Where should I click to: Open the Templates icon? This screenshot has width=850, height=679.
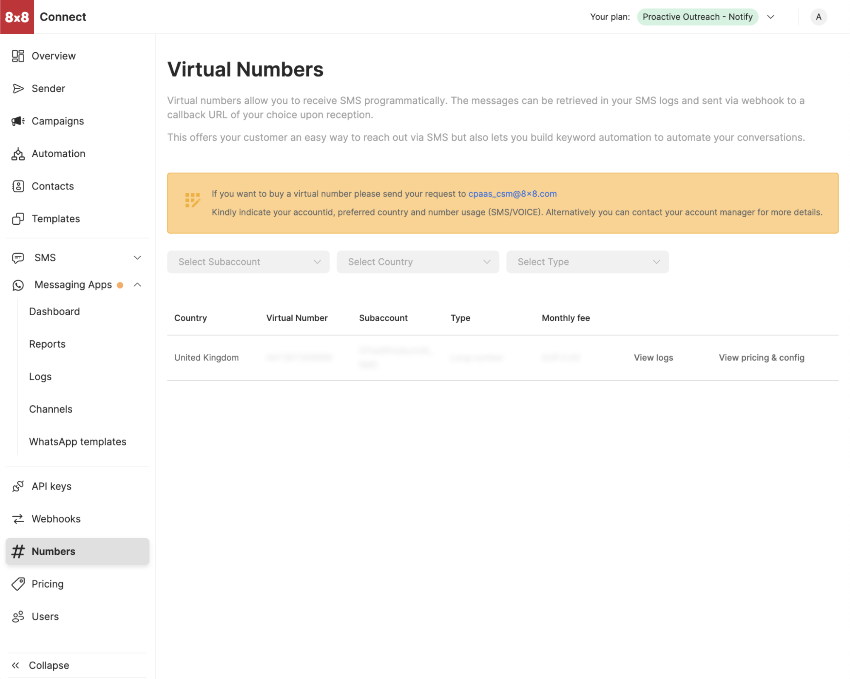click(18, 219)
